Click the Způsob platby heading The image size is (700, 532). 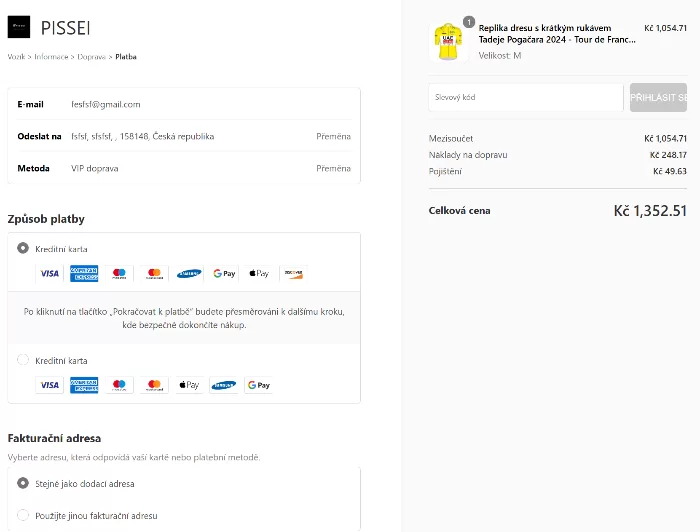tap(46, 219)
